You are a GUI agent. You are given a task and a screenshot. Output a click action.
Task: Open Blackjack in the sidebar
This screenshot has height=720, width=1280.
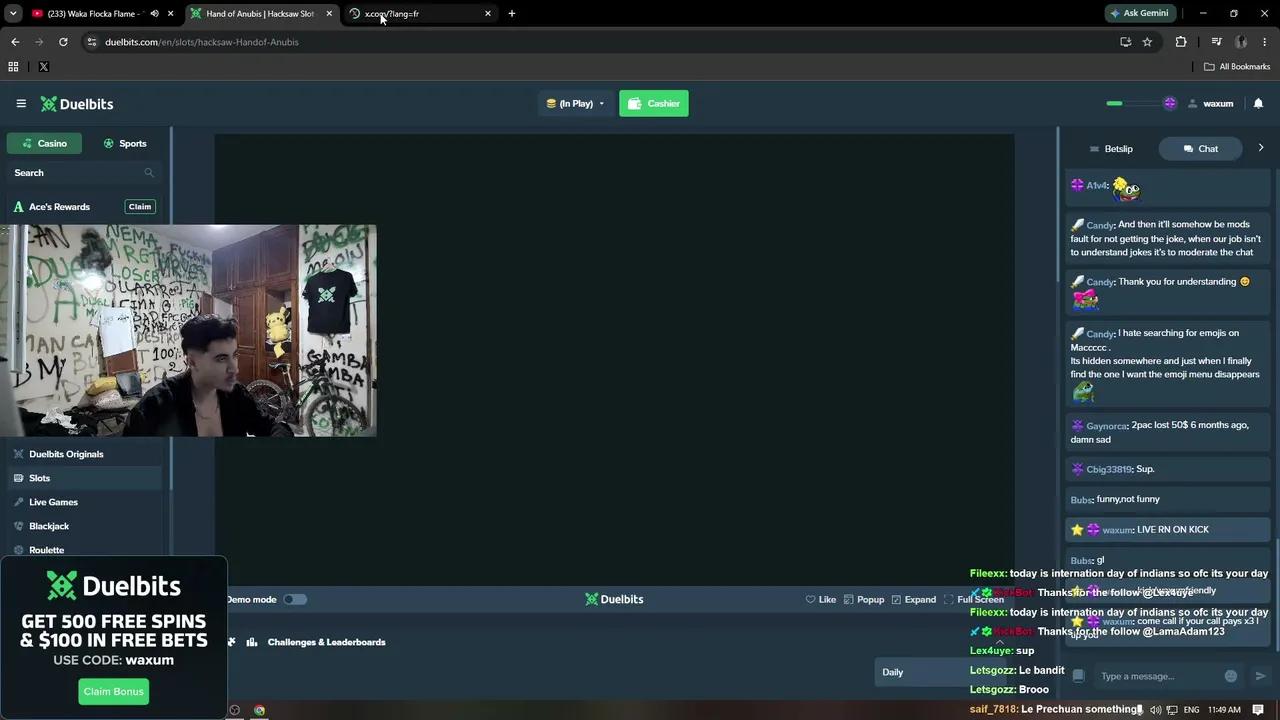click(49, 526)
